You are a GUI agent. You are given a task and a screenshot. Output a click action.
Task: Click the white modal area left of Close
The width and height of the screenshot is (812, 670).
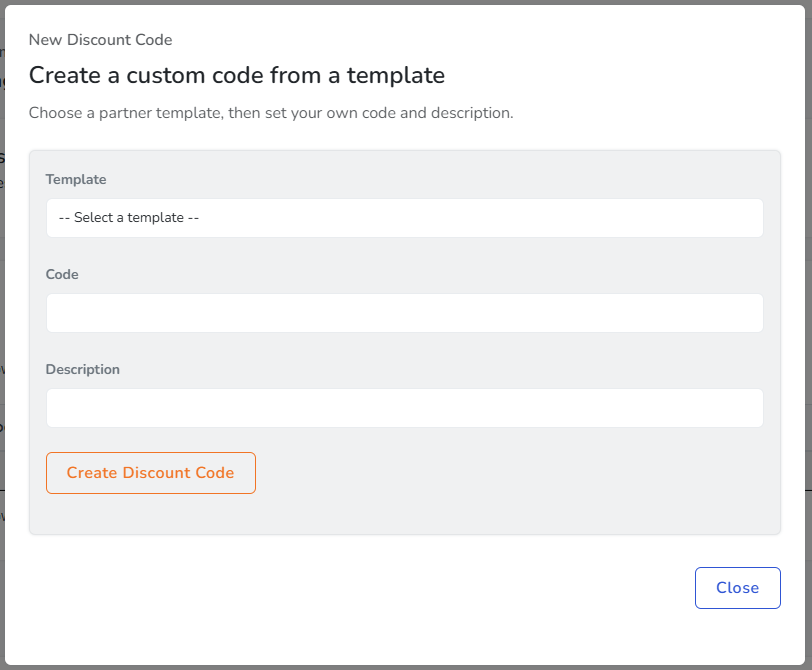(x=400, y=588)
